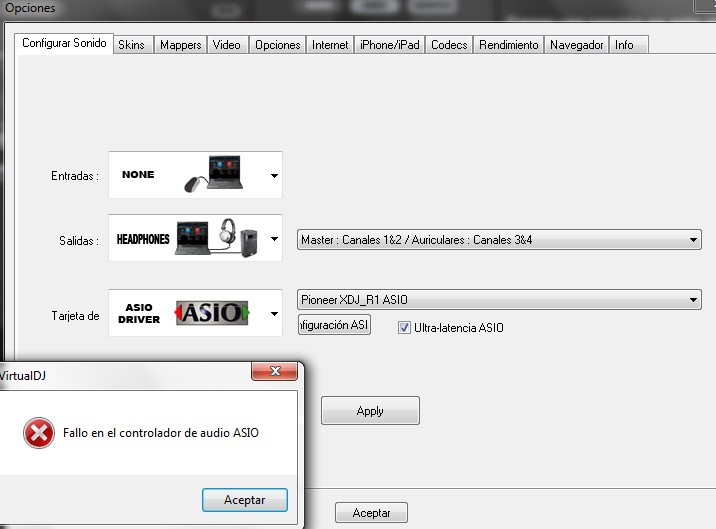Open the Video tab
Viewport: 716px width, 529px height.
[227, 45]
